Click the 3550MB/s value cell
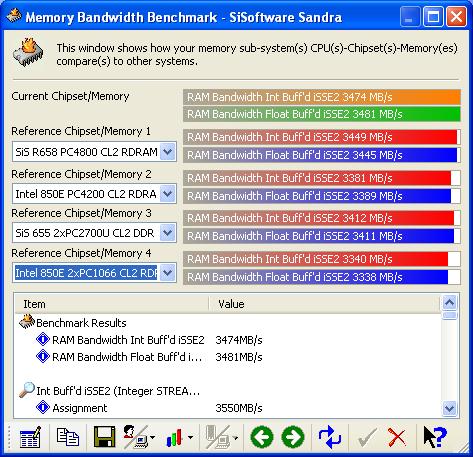The image size is (473, 457). coord(239,408)
